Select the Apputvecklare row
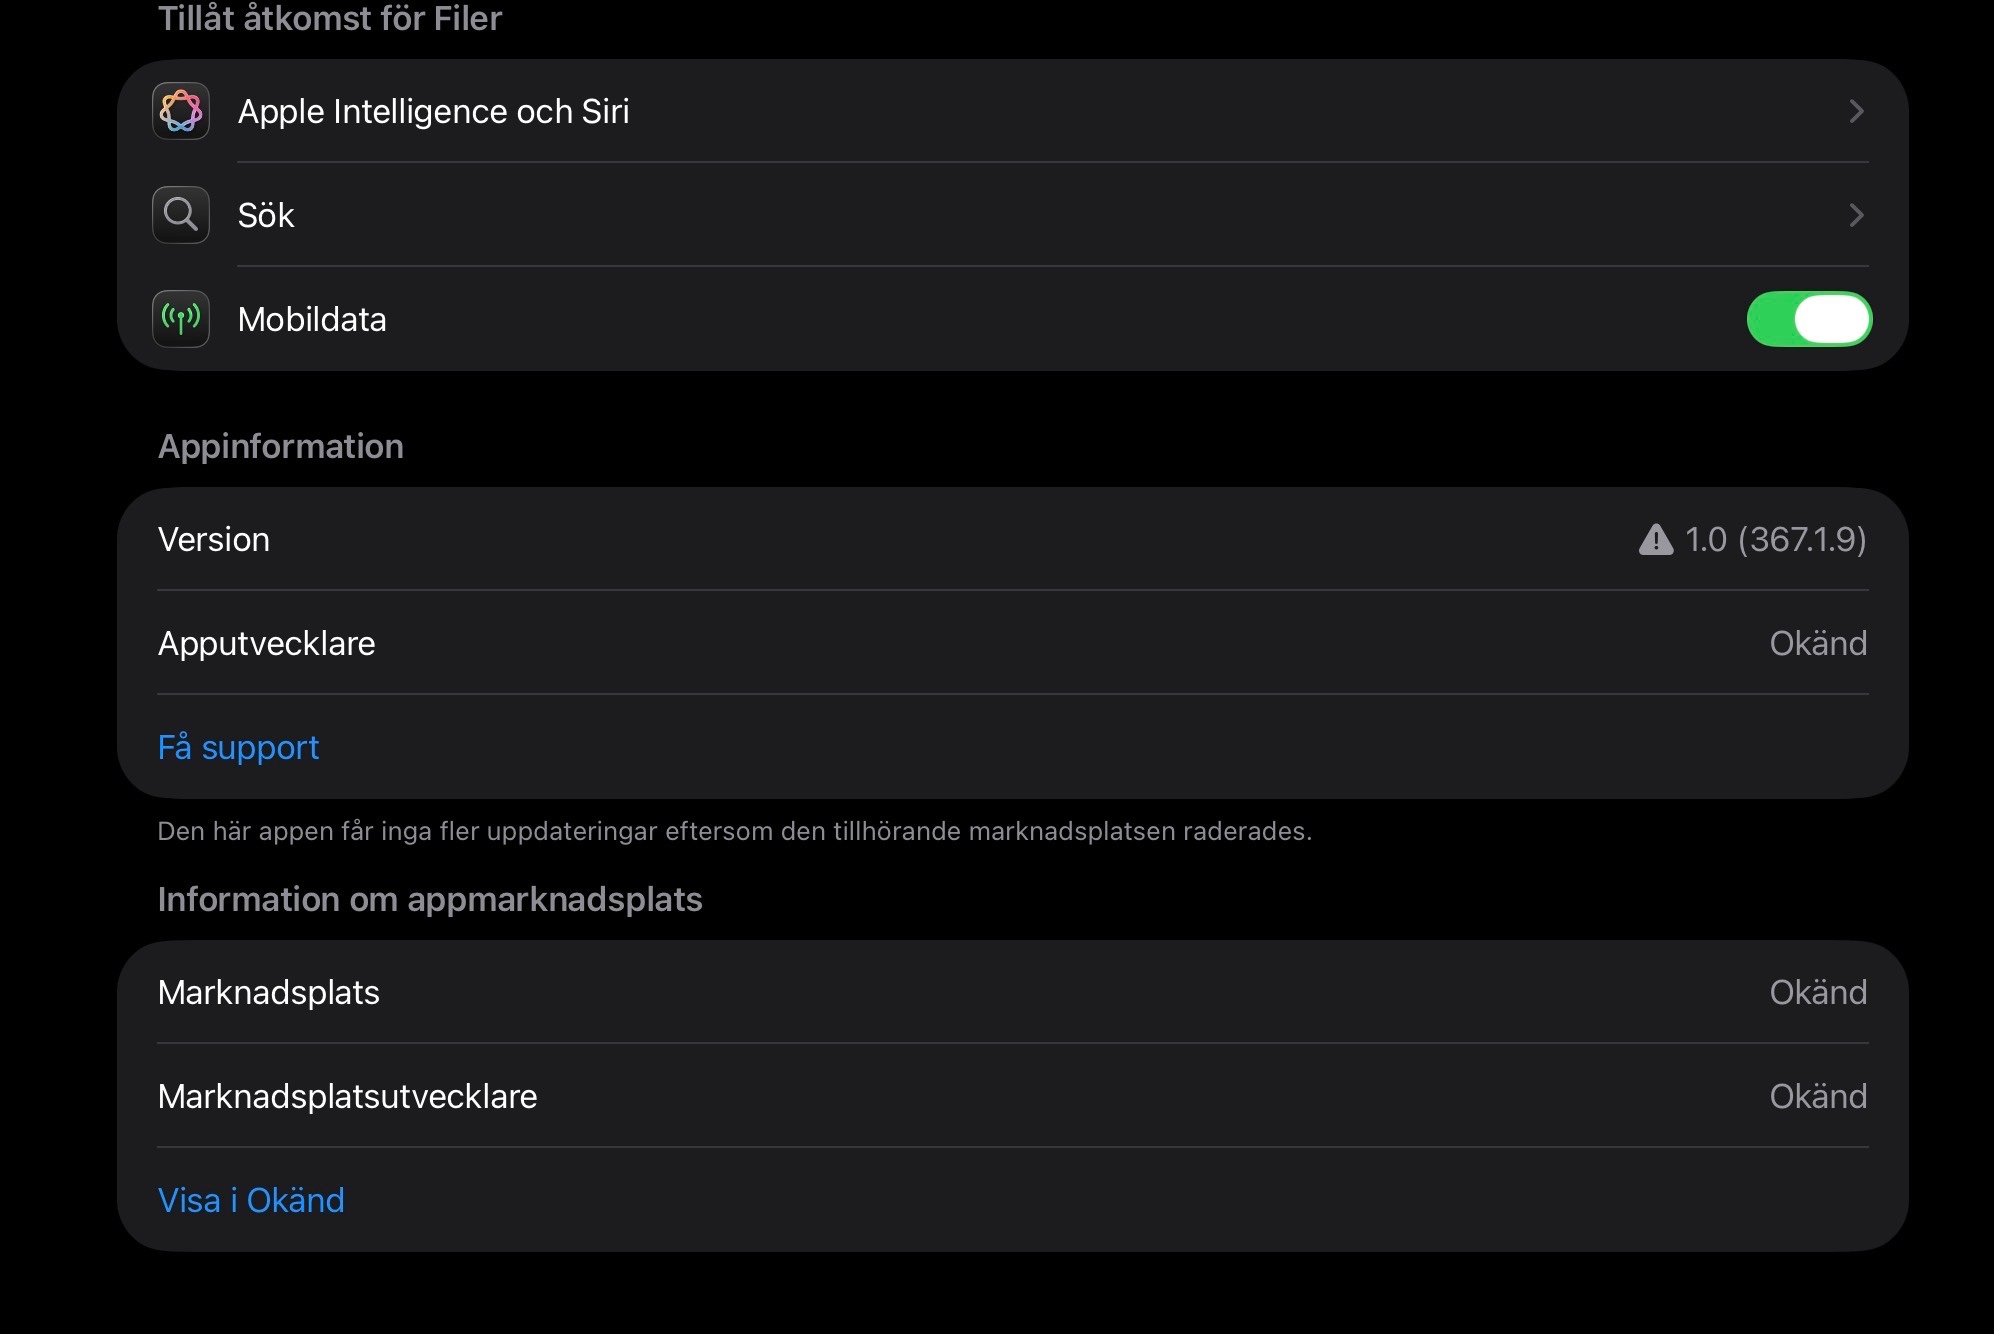The height and width of the screenshot is (1334, 1994). click(x=267, y=643)
